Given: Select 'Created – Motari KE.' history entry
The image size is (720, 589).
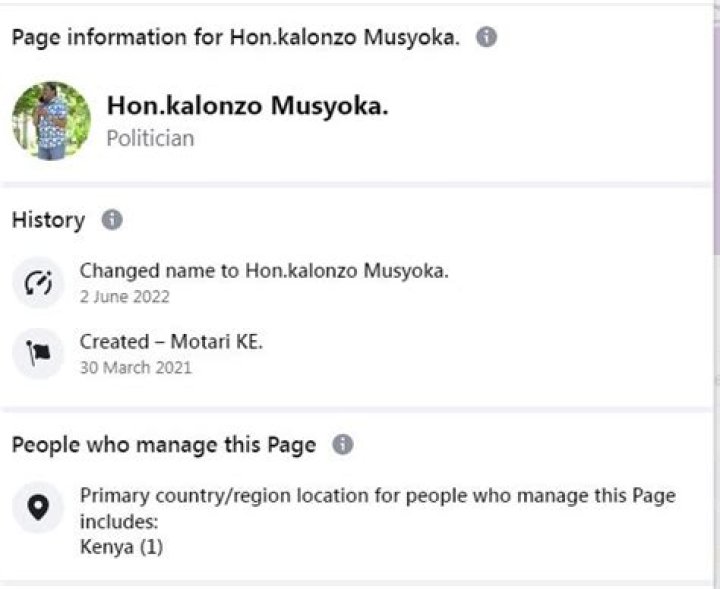Looking at the screenshot, I should point(171,342).
